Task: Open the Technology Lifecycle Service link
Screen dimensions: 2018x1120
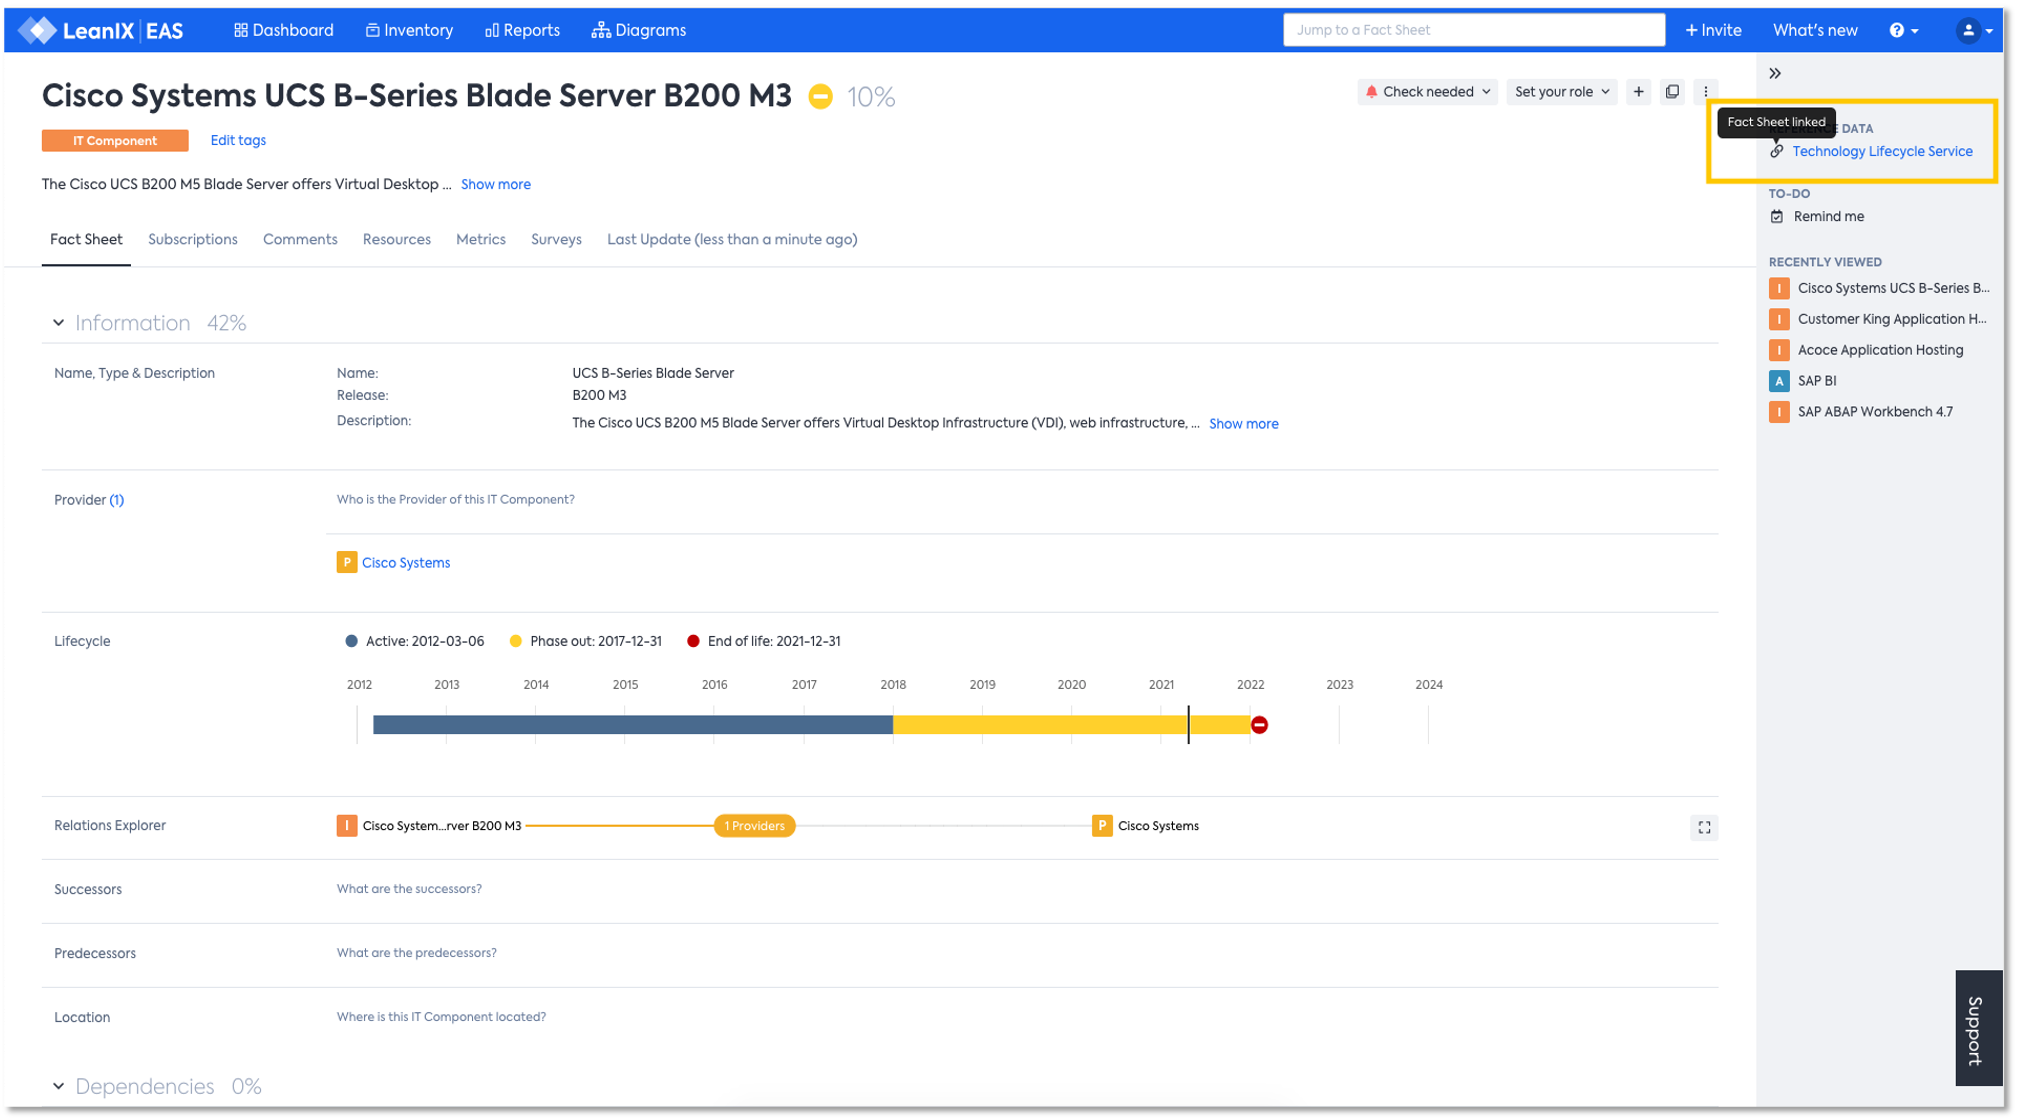Action: coord(1881,152)
